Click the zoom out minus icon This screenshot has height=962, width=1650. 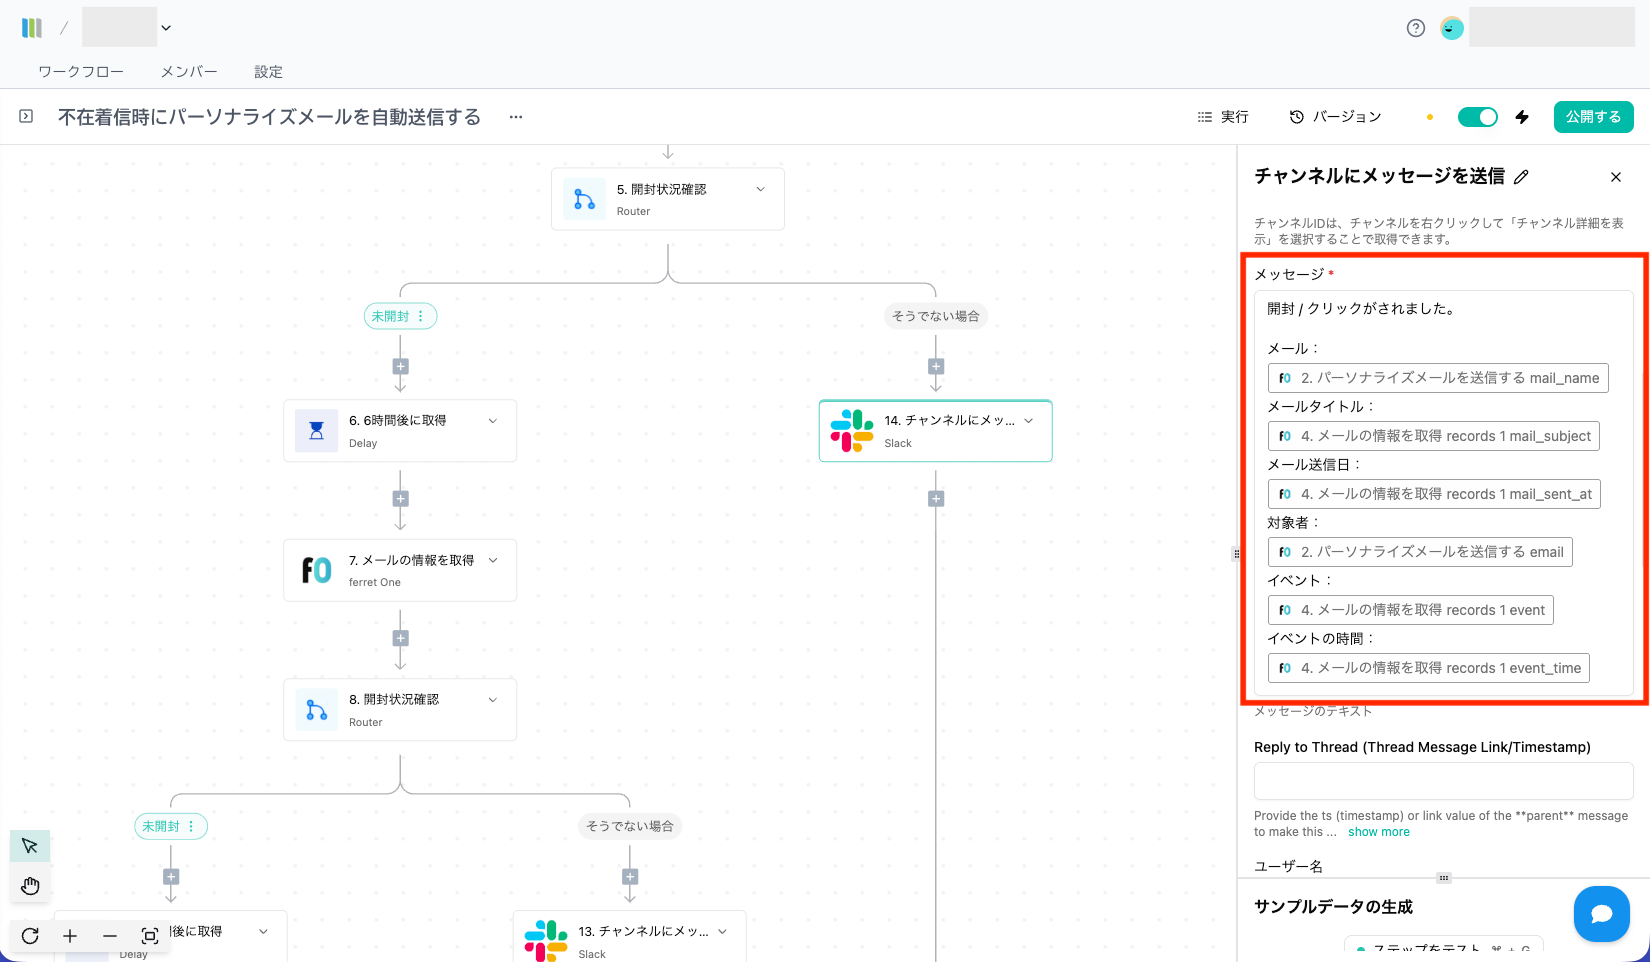click(x=110, y=936)
